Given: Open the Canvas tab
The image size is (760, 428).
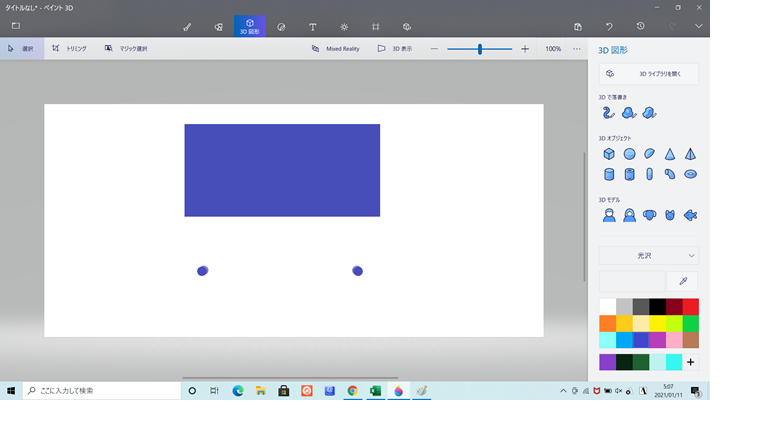Looking at the screenshot, I should pos(376,27).
